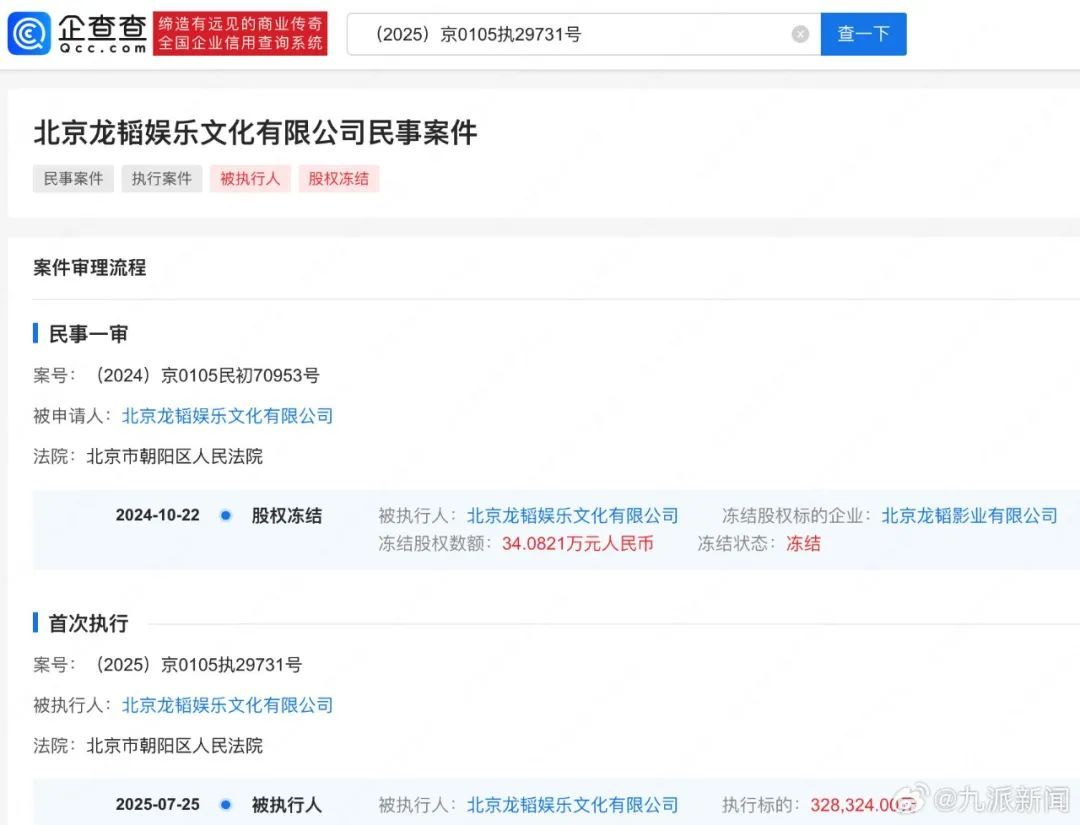This screenshot has height=825, width=1080.
Task: Open the company link in the 2025-07-25 row
Action: (572, 805)
